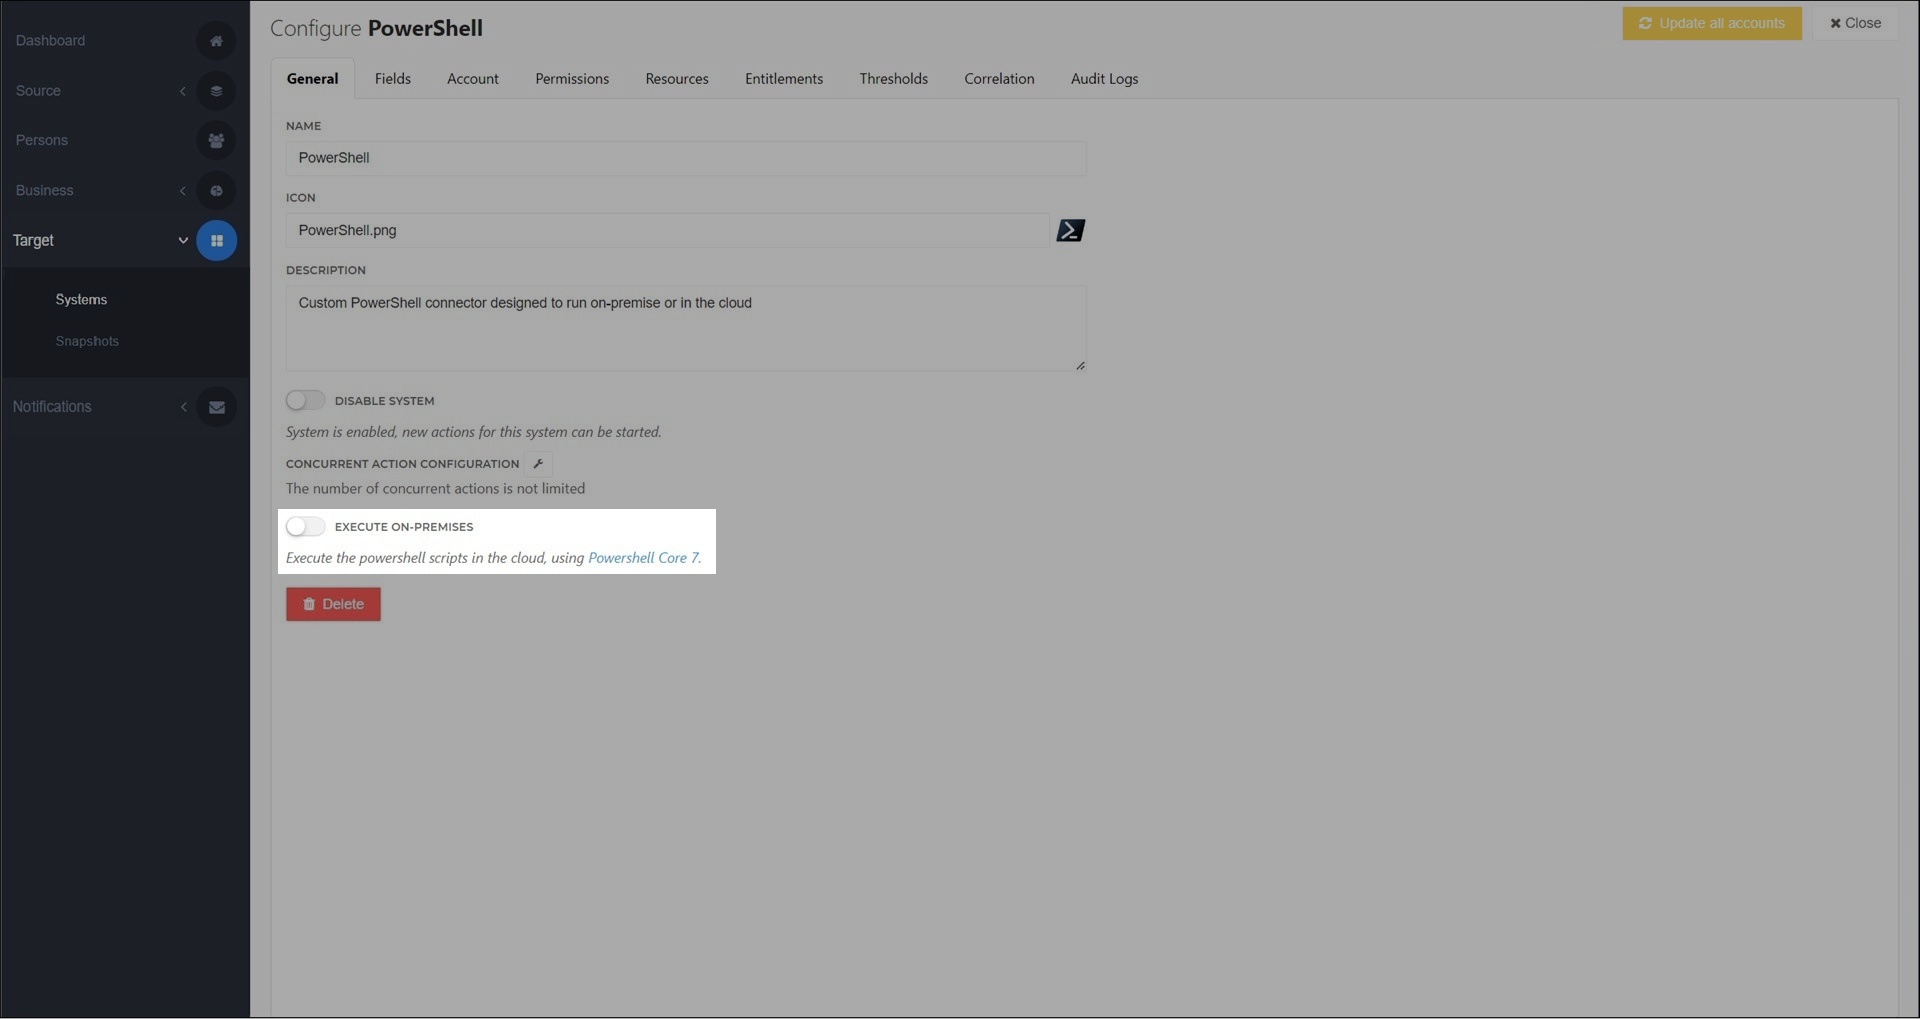This screenshot has width=1920, height=1019.
Task: Expand the Source menu chevron
Action: pos(183,91)
